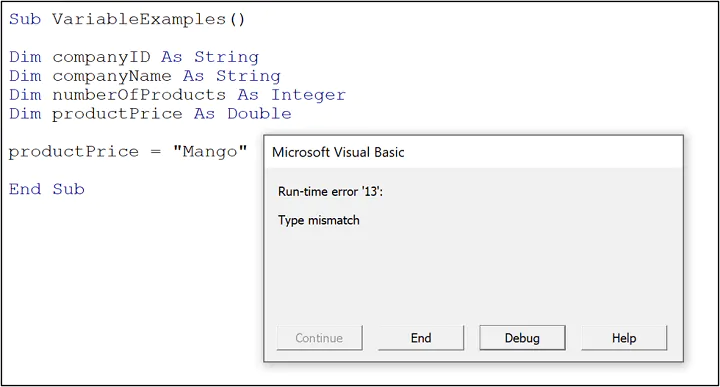Click the End button in error dialog
Viewport: 720px width, 387px height.
click(421, 338)
